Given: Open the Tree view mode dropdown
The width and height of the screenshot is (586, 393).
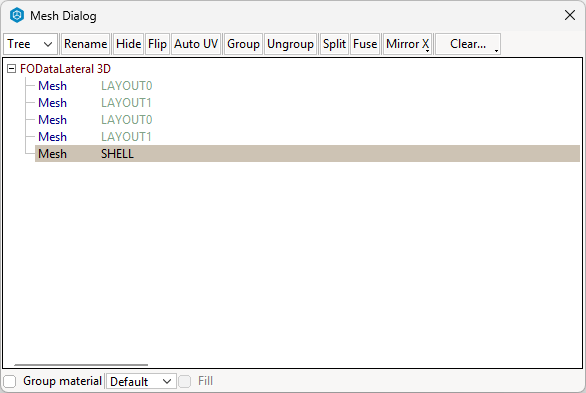Looking at the screenshot, I should pos(30,44).
